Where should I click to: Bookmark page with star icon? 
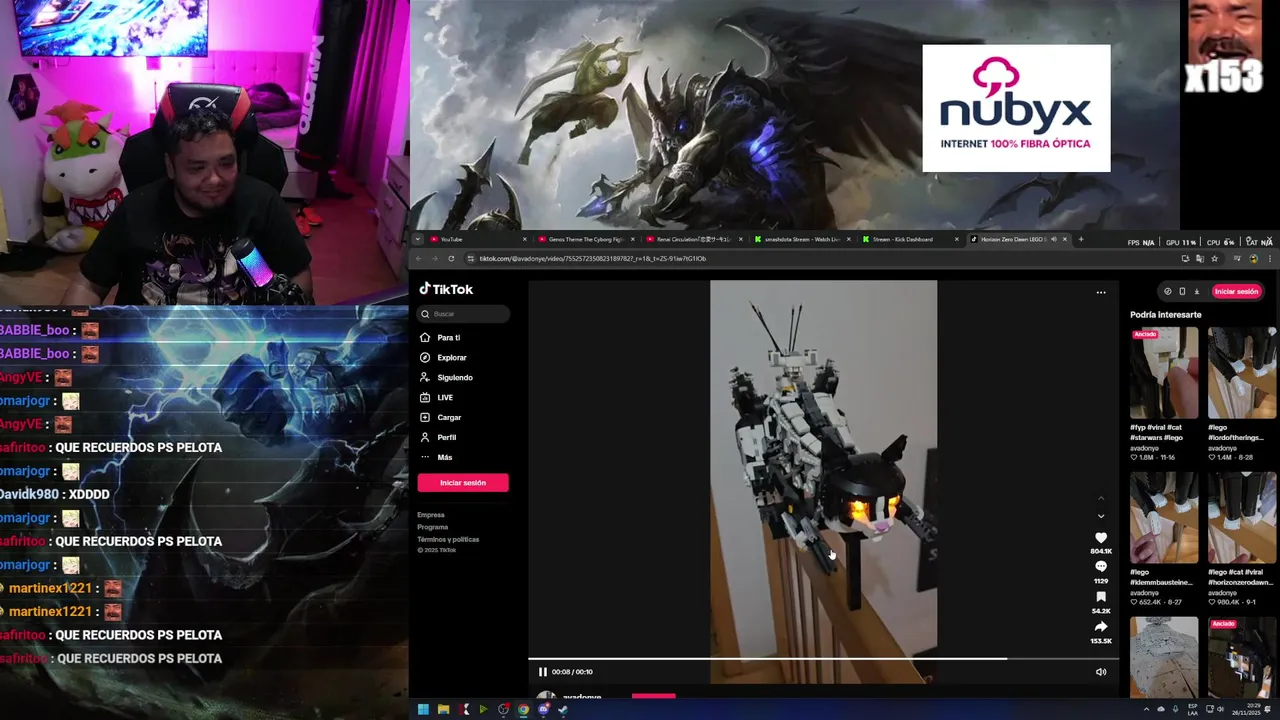(x=1214, y=259)
